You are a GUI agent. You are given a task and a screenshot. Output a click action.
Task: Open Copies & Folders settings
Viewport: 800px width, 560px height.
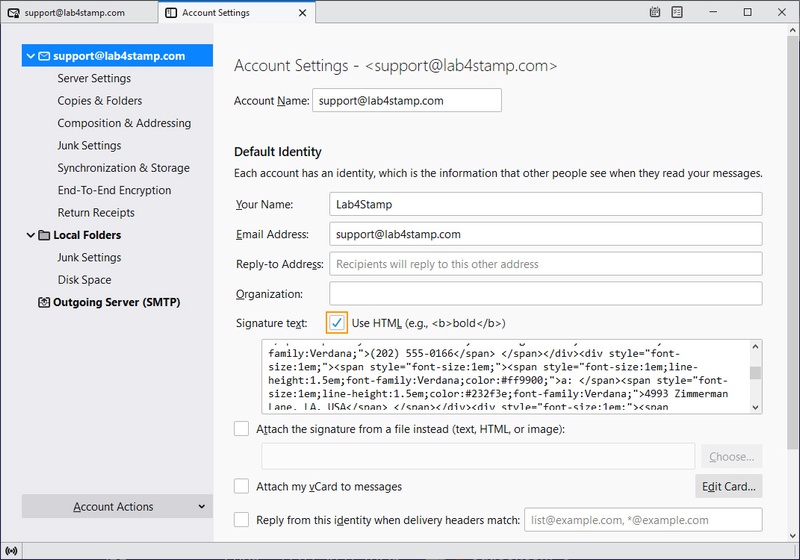point(99,100)
